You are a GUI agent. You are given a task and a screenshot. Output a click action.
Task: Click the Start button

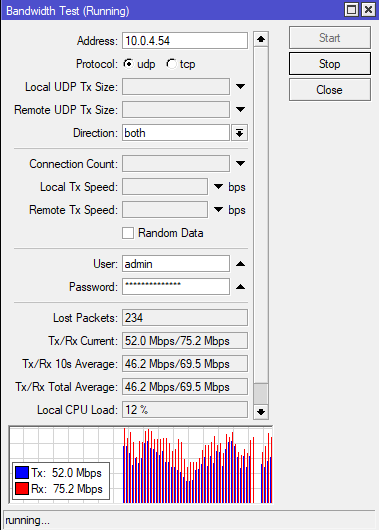point(330,38)
